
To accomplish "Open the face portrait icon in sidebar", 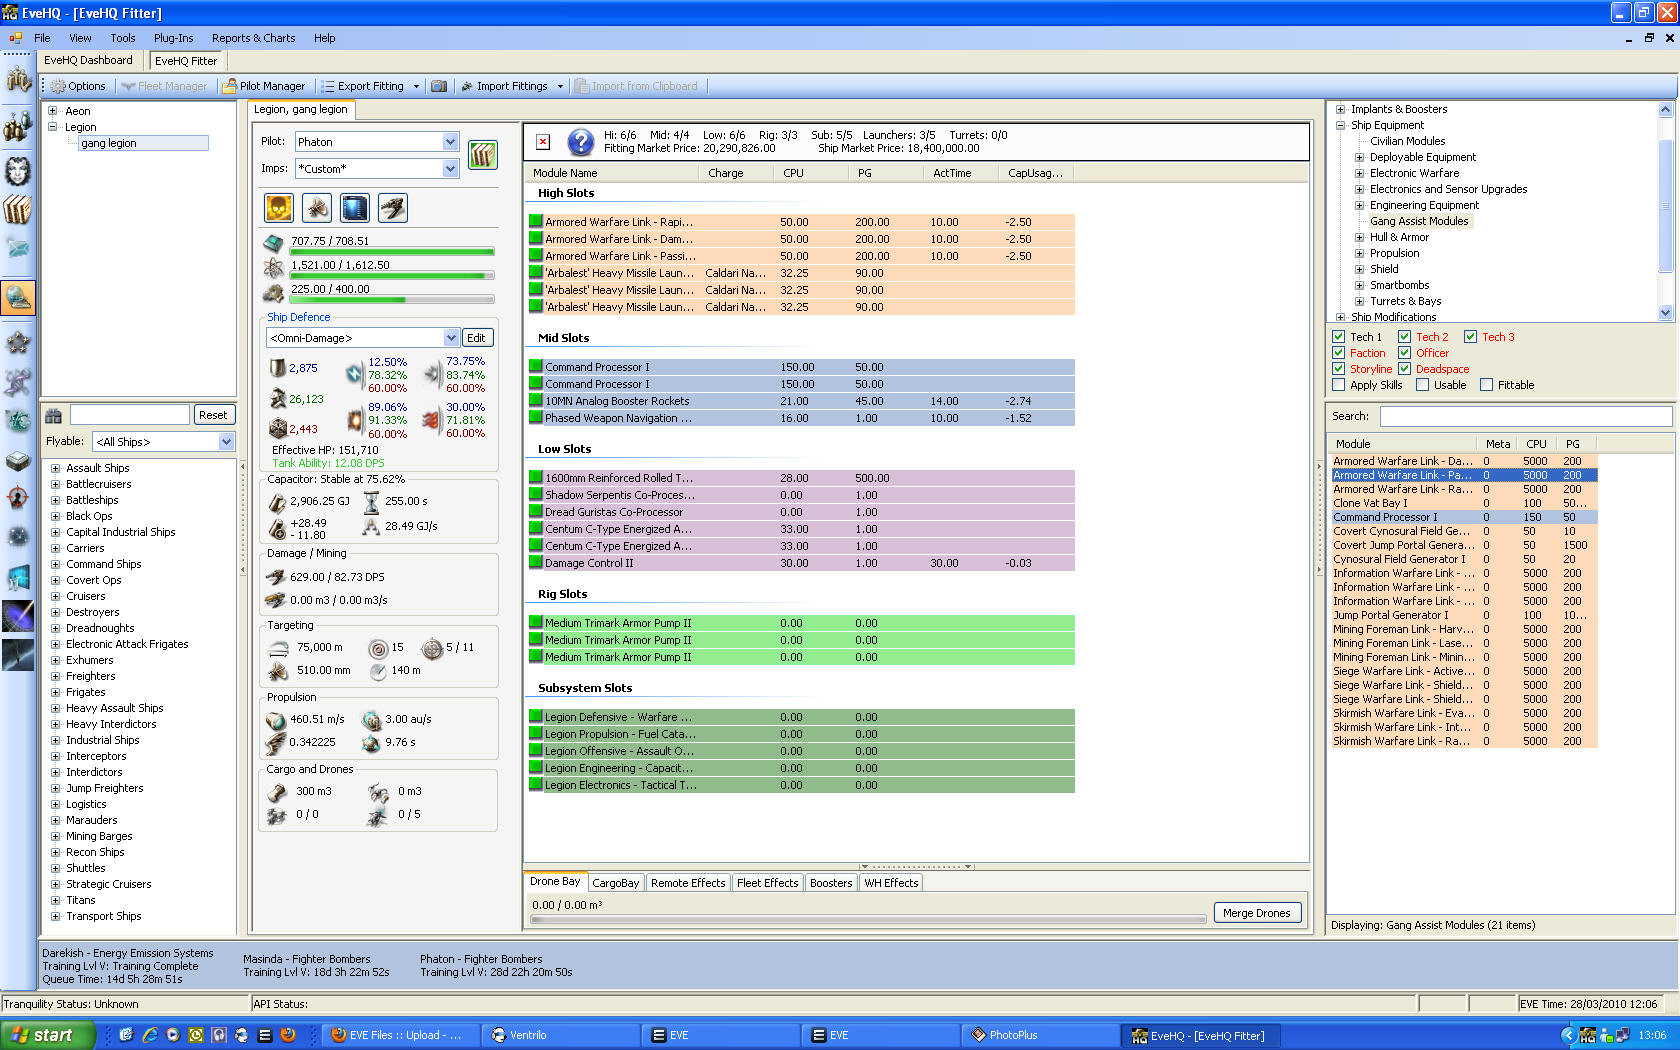I will 18,171.
